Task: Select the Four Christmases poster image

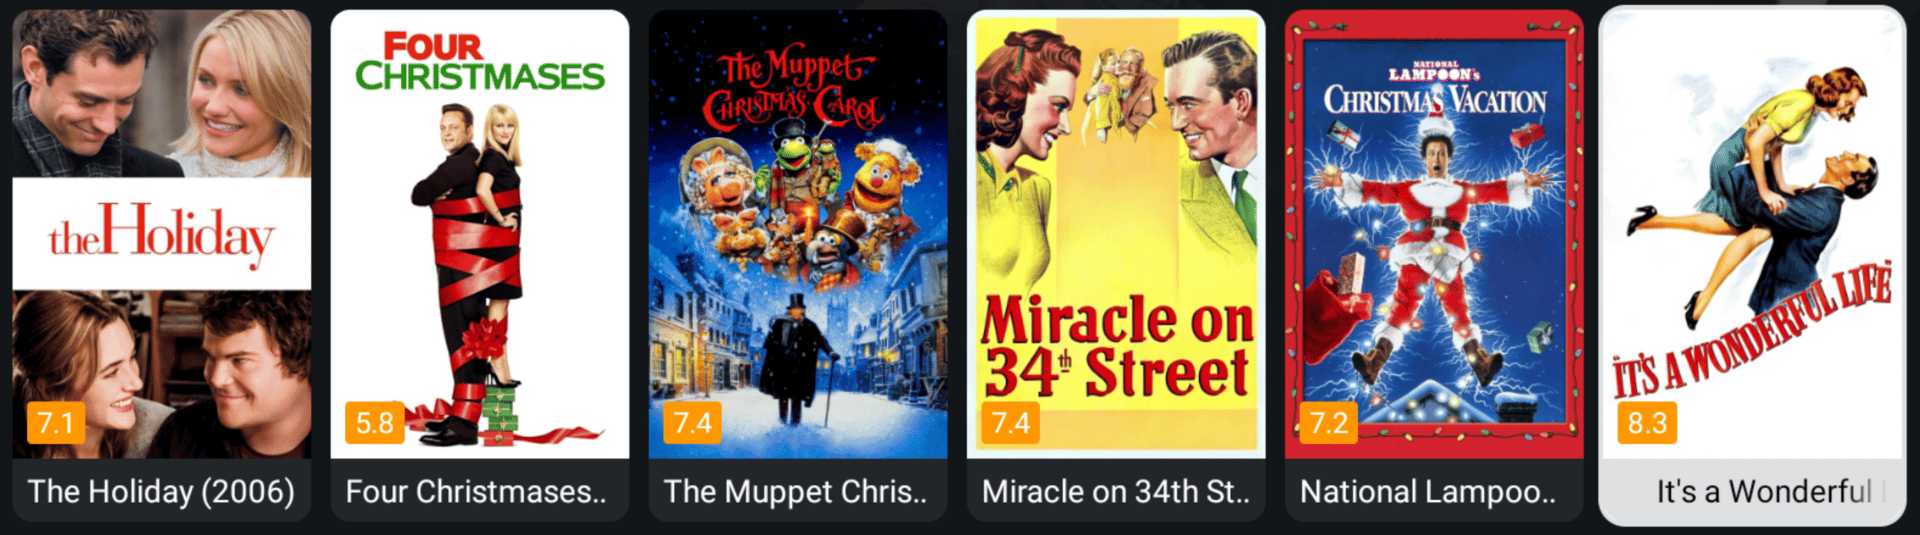Action: coord(480,234)
